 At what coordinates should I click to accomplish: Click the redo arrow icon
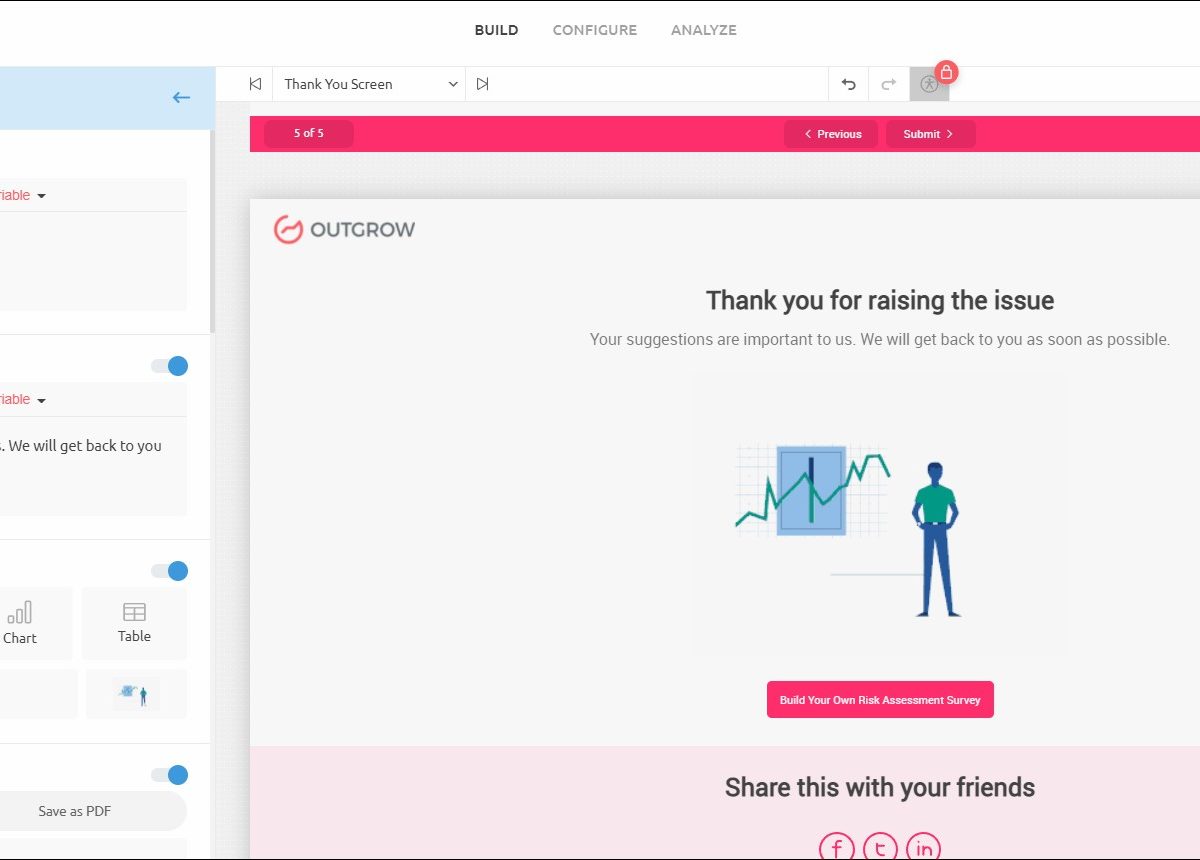tap(888, 84)
